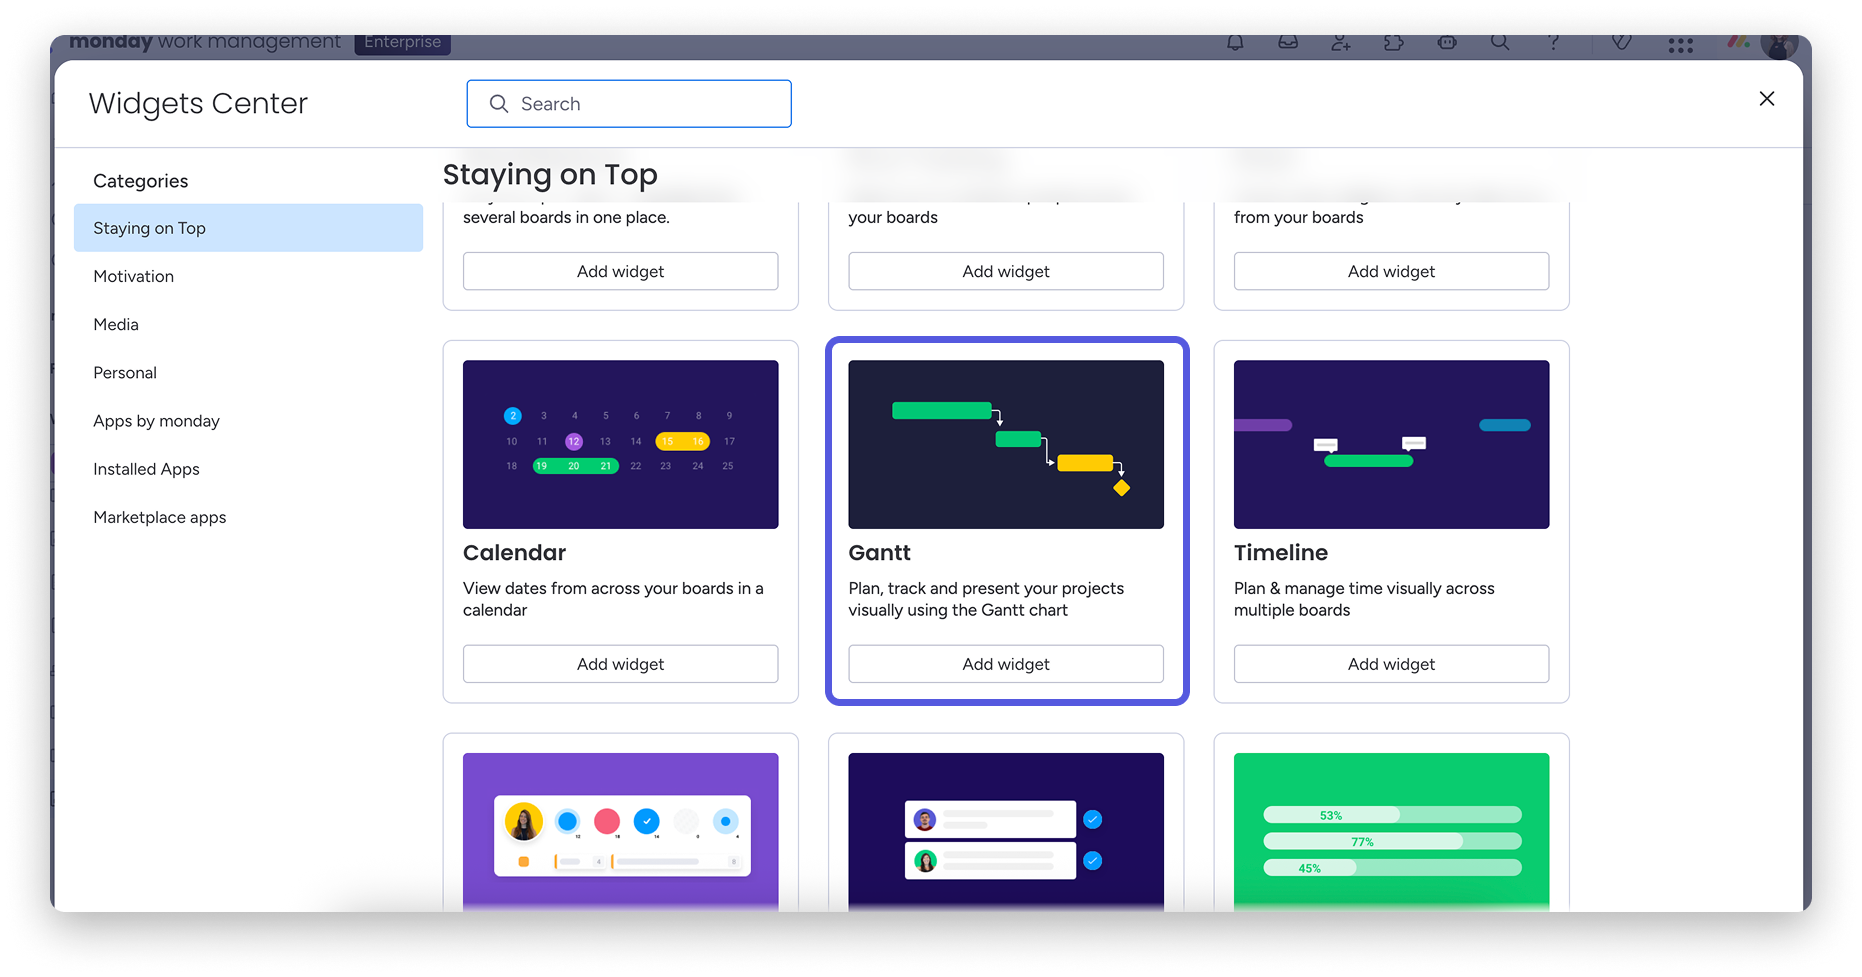Viewport: 1862px width, 977px height.
Task: Add the Calendar widget
Action: [x=620, y=664]
